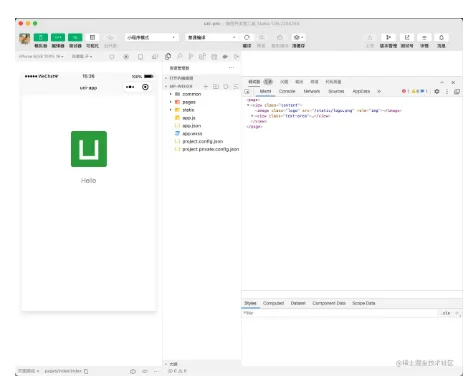
Task: Click the collapse all folders icon
Action: (236, 86)
